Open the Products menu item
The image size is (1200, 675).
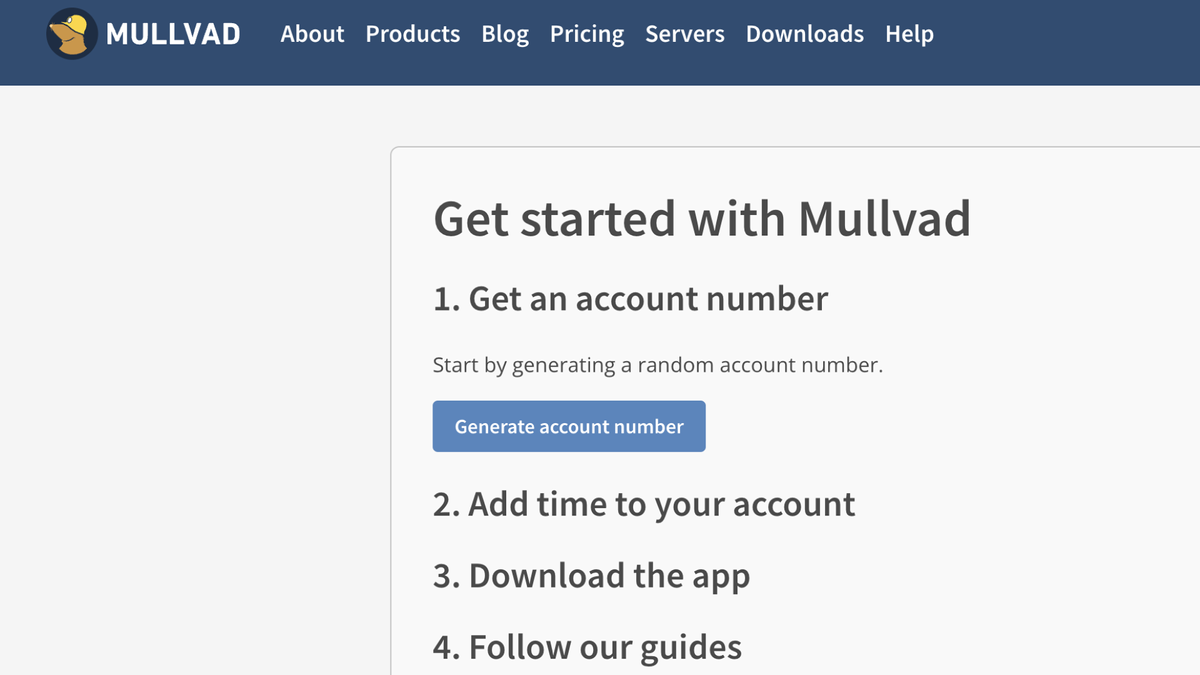(x=413, y=34)
